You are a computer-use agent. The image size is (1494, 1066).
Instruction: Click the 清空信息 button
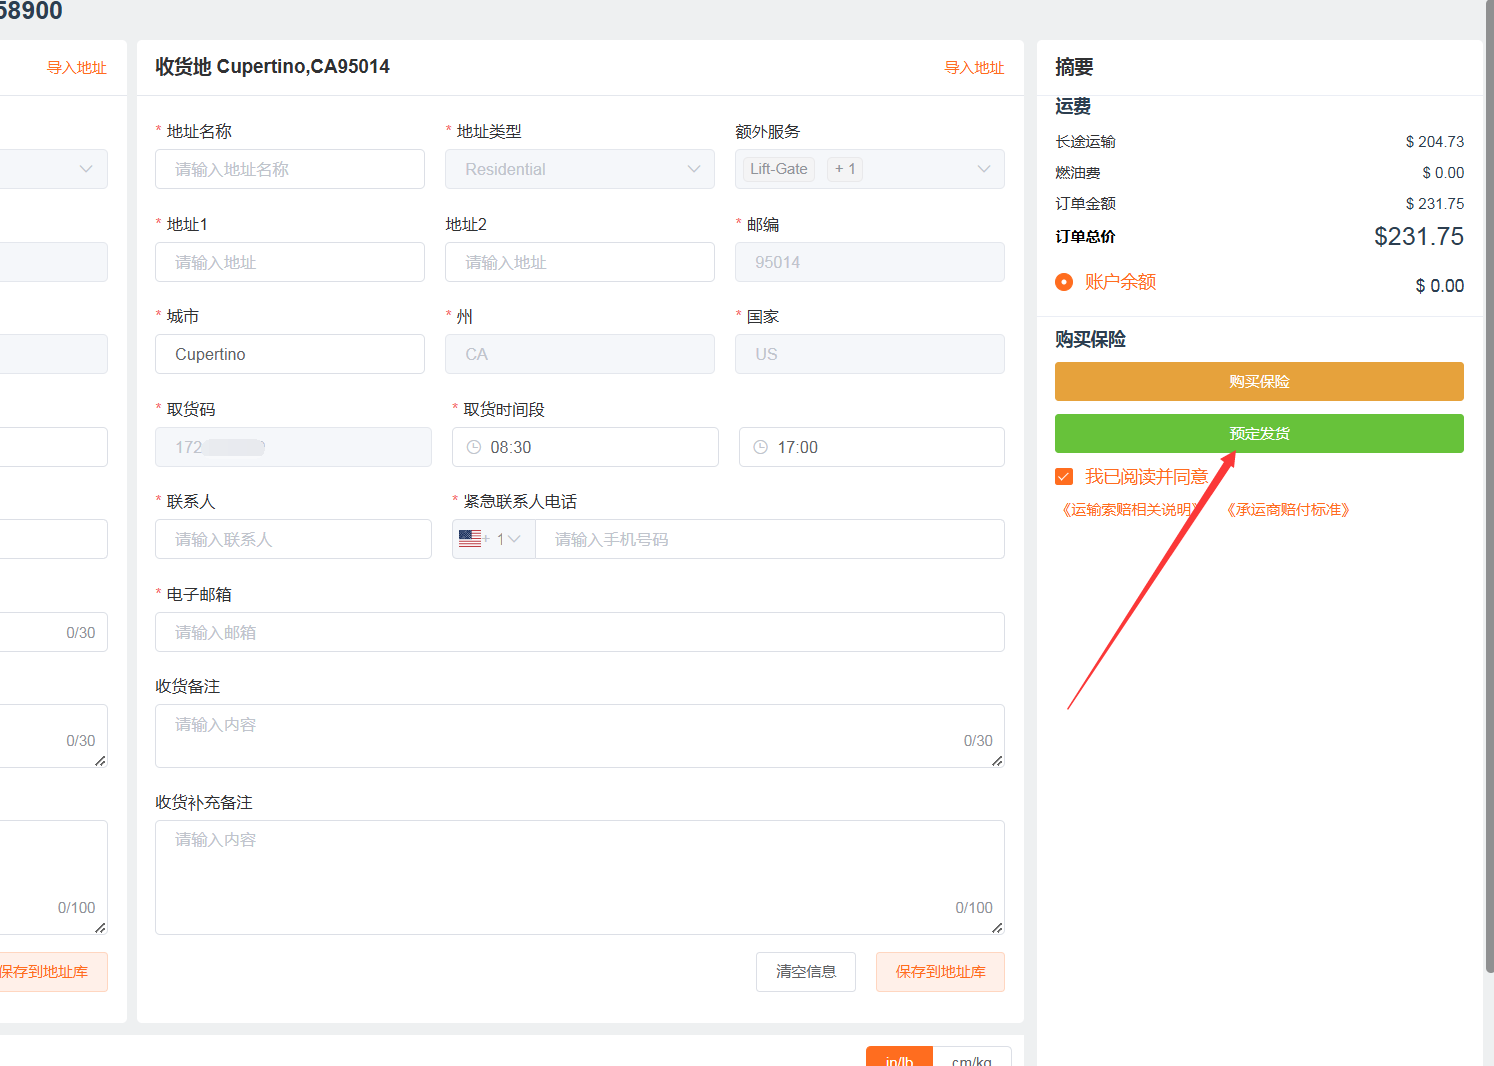pyautogui.click(x=806, y=972)
